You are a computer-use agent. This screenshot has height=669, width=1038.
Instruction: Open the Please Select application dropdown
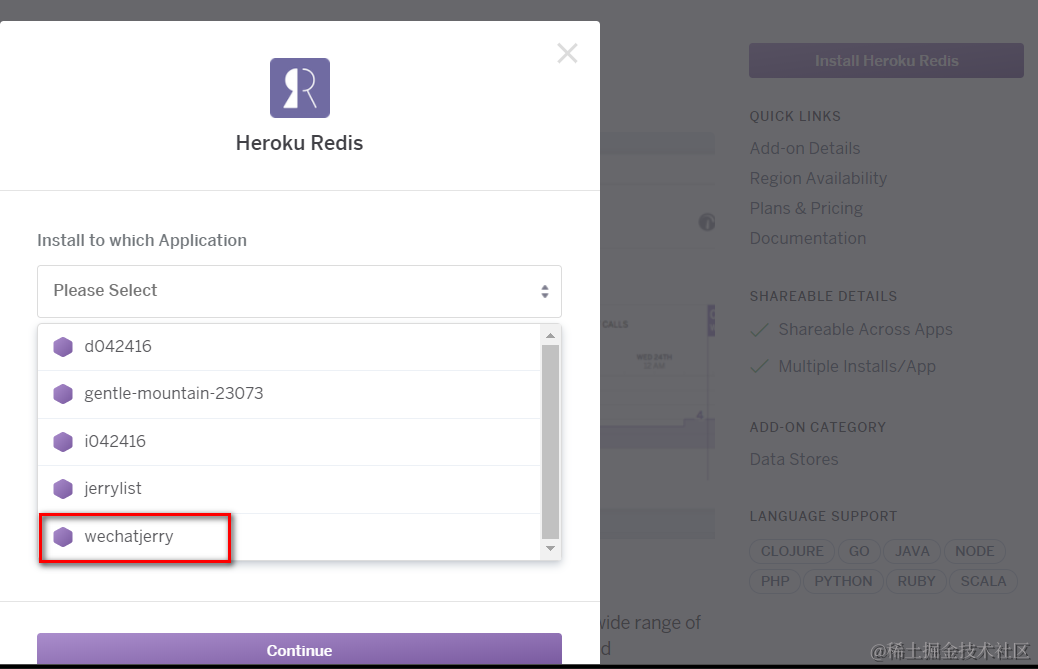point(299,291)
